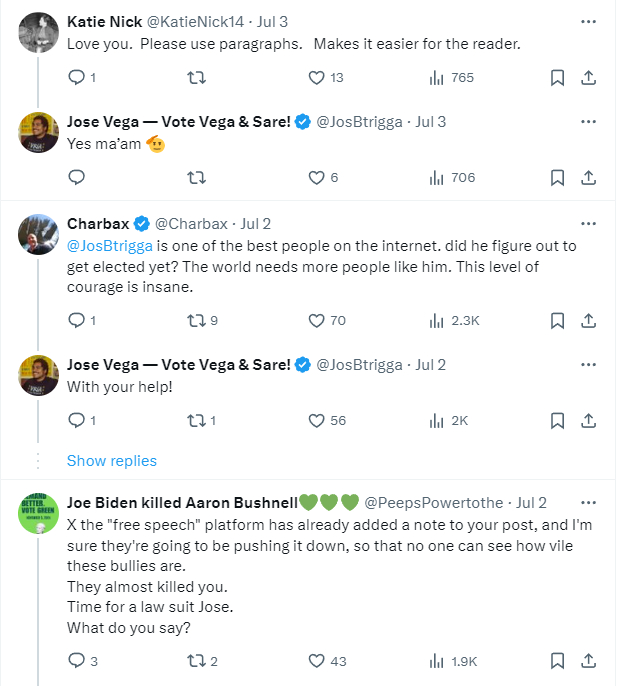The width and height of the screenshot is (620, 686).
Task: Share Katie Nick's tweet
Action: tap(589, 77)
